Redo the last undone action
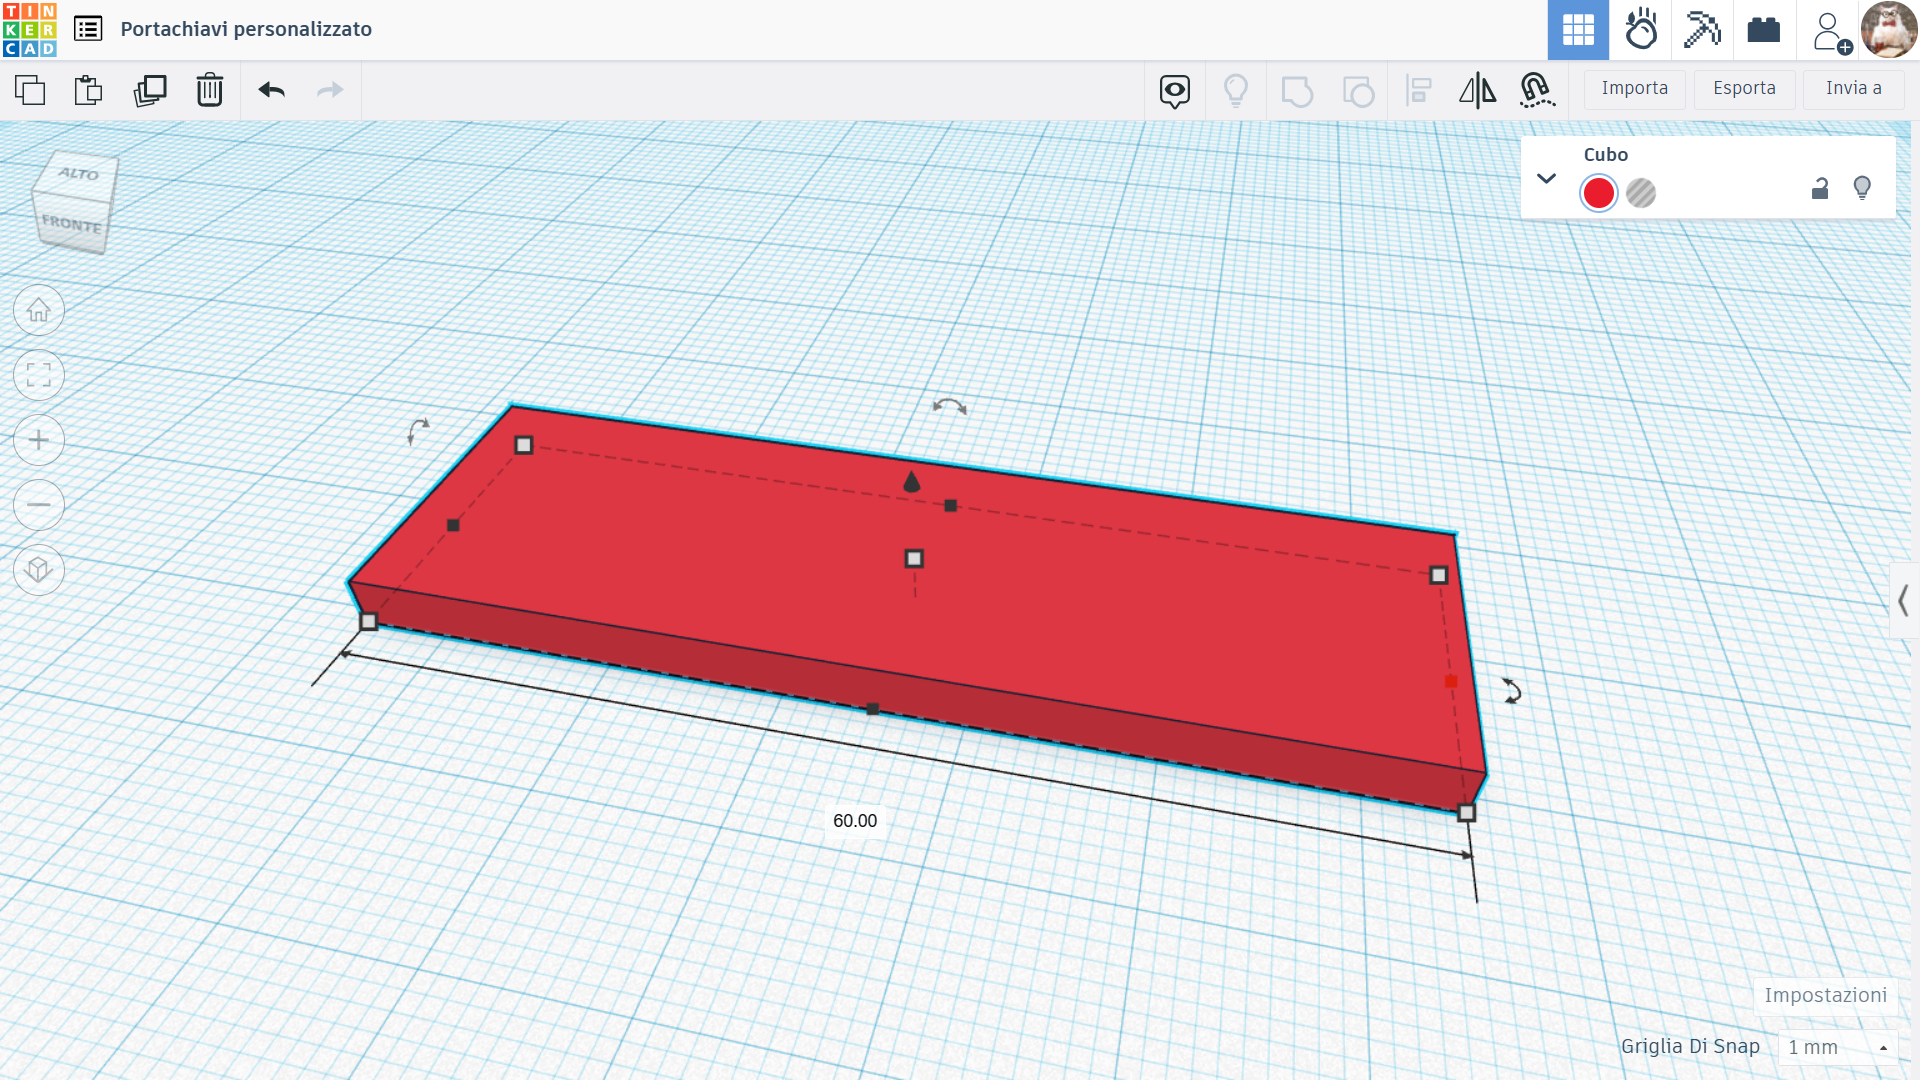Screen dimensions: 1920x1080 [x=330, y=90]
